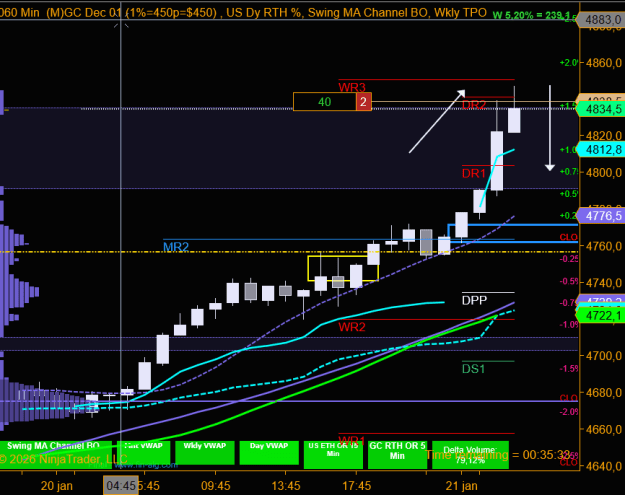Click the chart title (M)GC Dec text
625x495 pixels.
[x=83, y=13]
